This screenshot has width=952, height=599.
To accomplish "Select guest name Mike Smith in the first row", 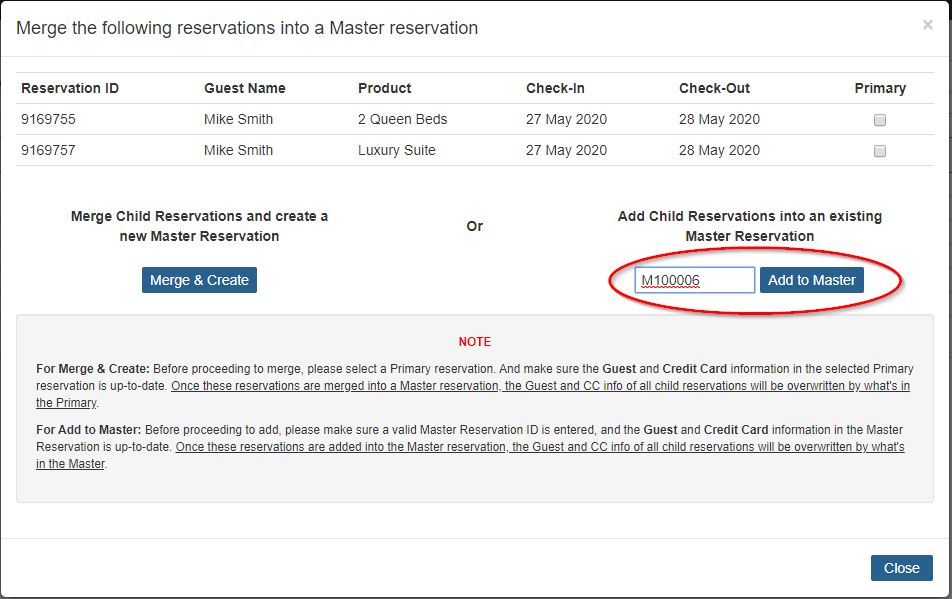I will point(240,120).
